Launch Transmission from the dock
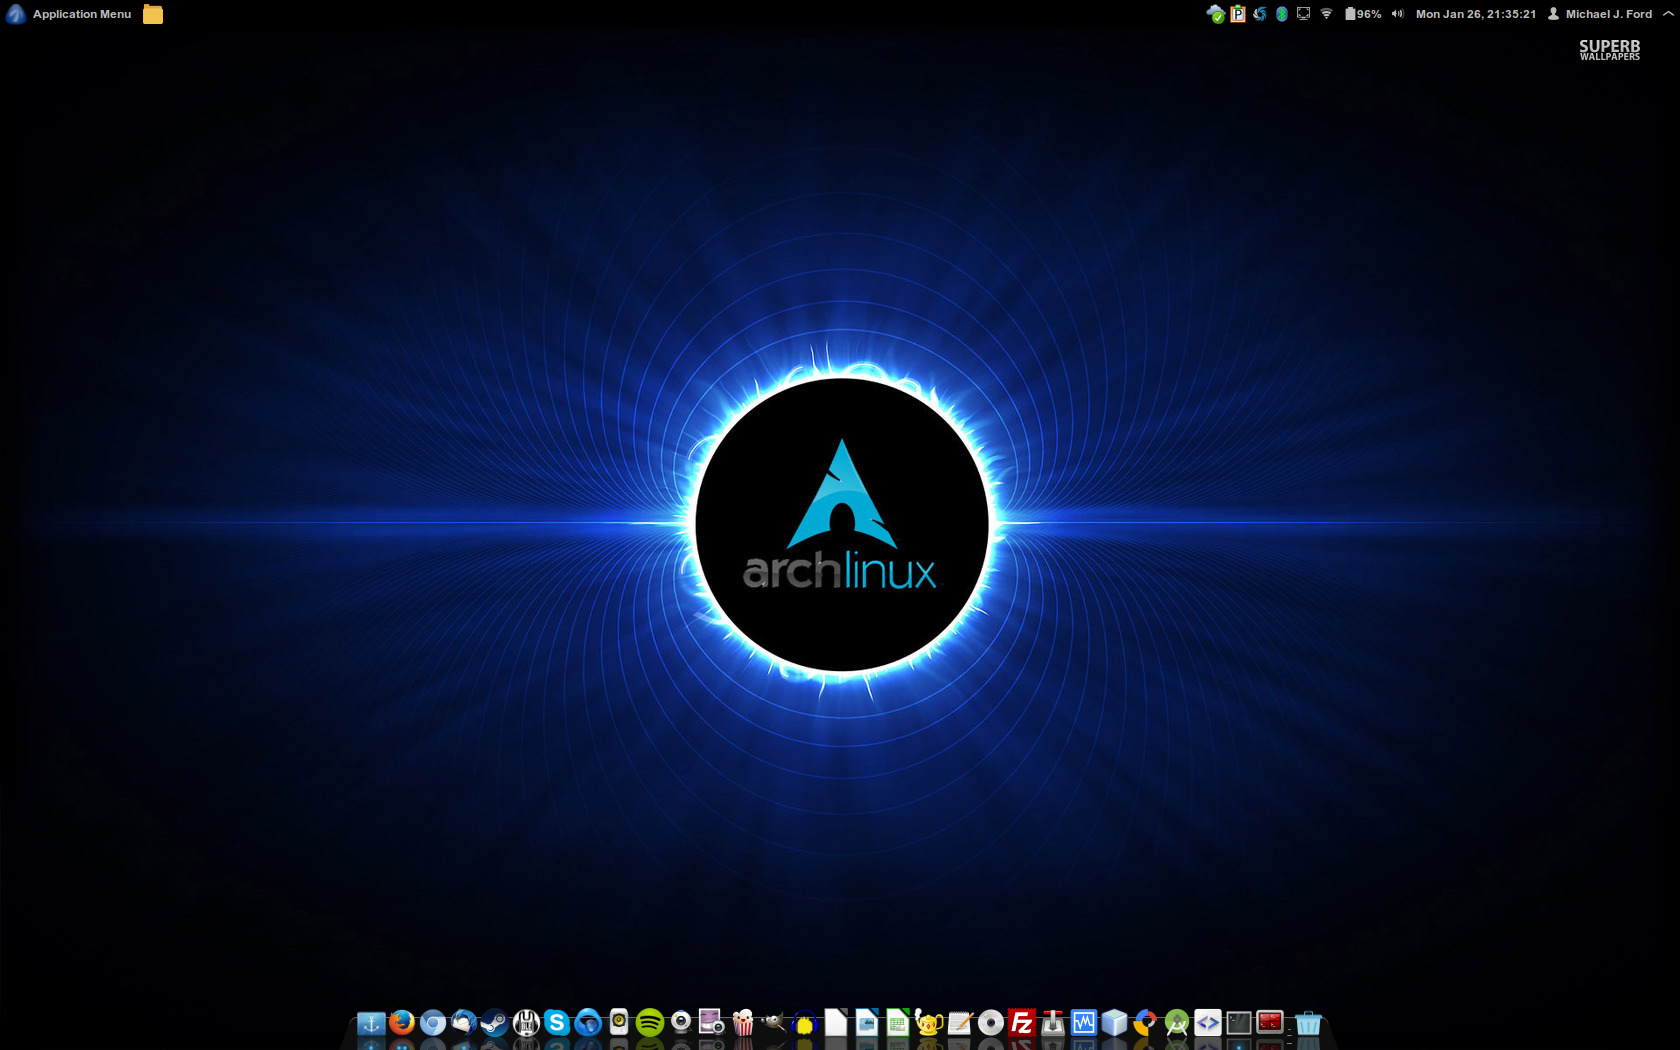This screenshot has width=1680, height=1050. click(x=1053, y=1023)
